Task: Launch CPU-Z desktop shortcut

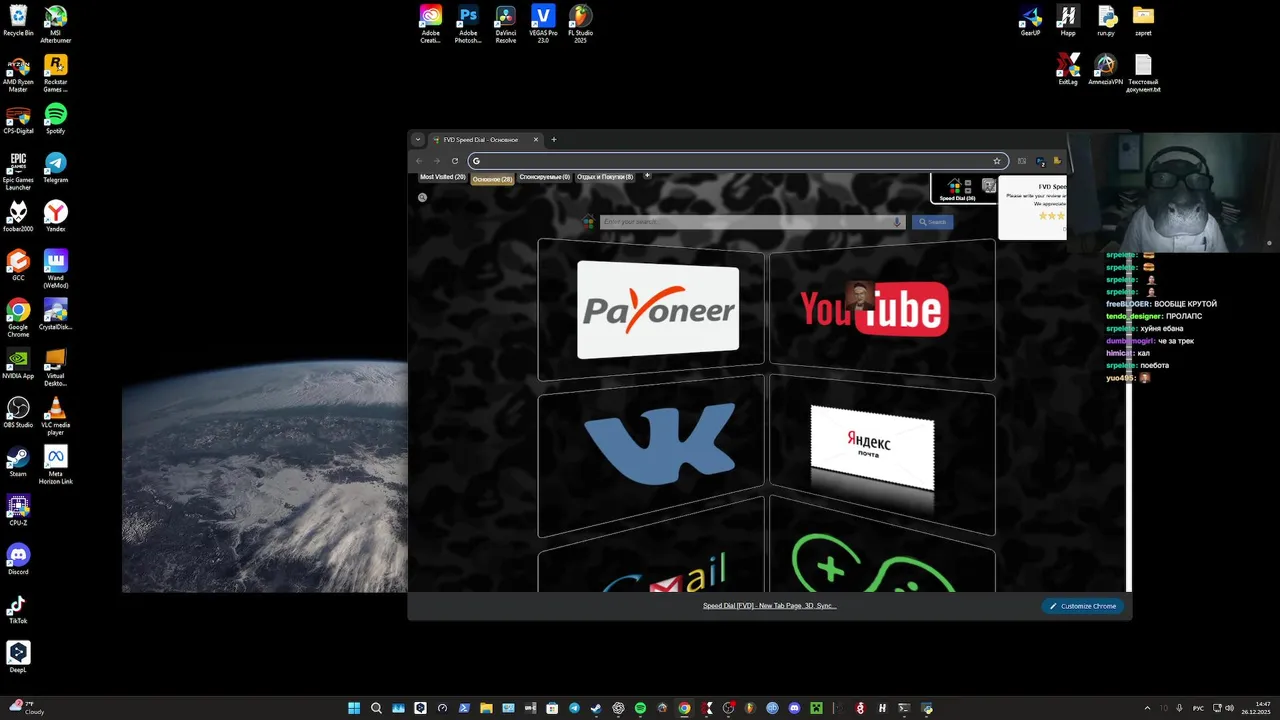Action: tap(18, 510)
